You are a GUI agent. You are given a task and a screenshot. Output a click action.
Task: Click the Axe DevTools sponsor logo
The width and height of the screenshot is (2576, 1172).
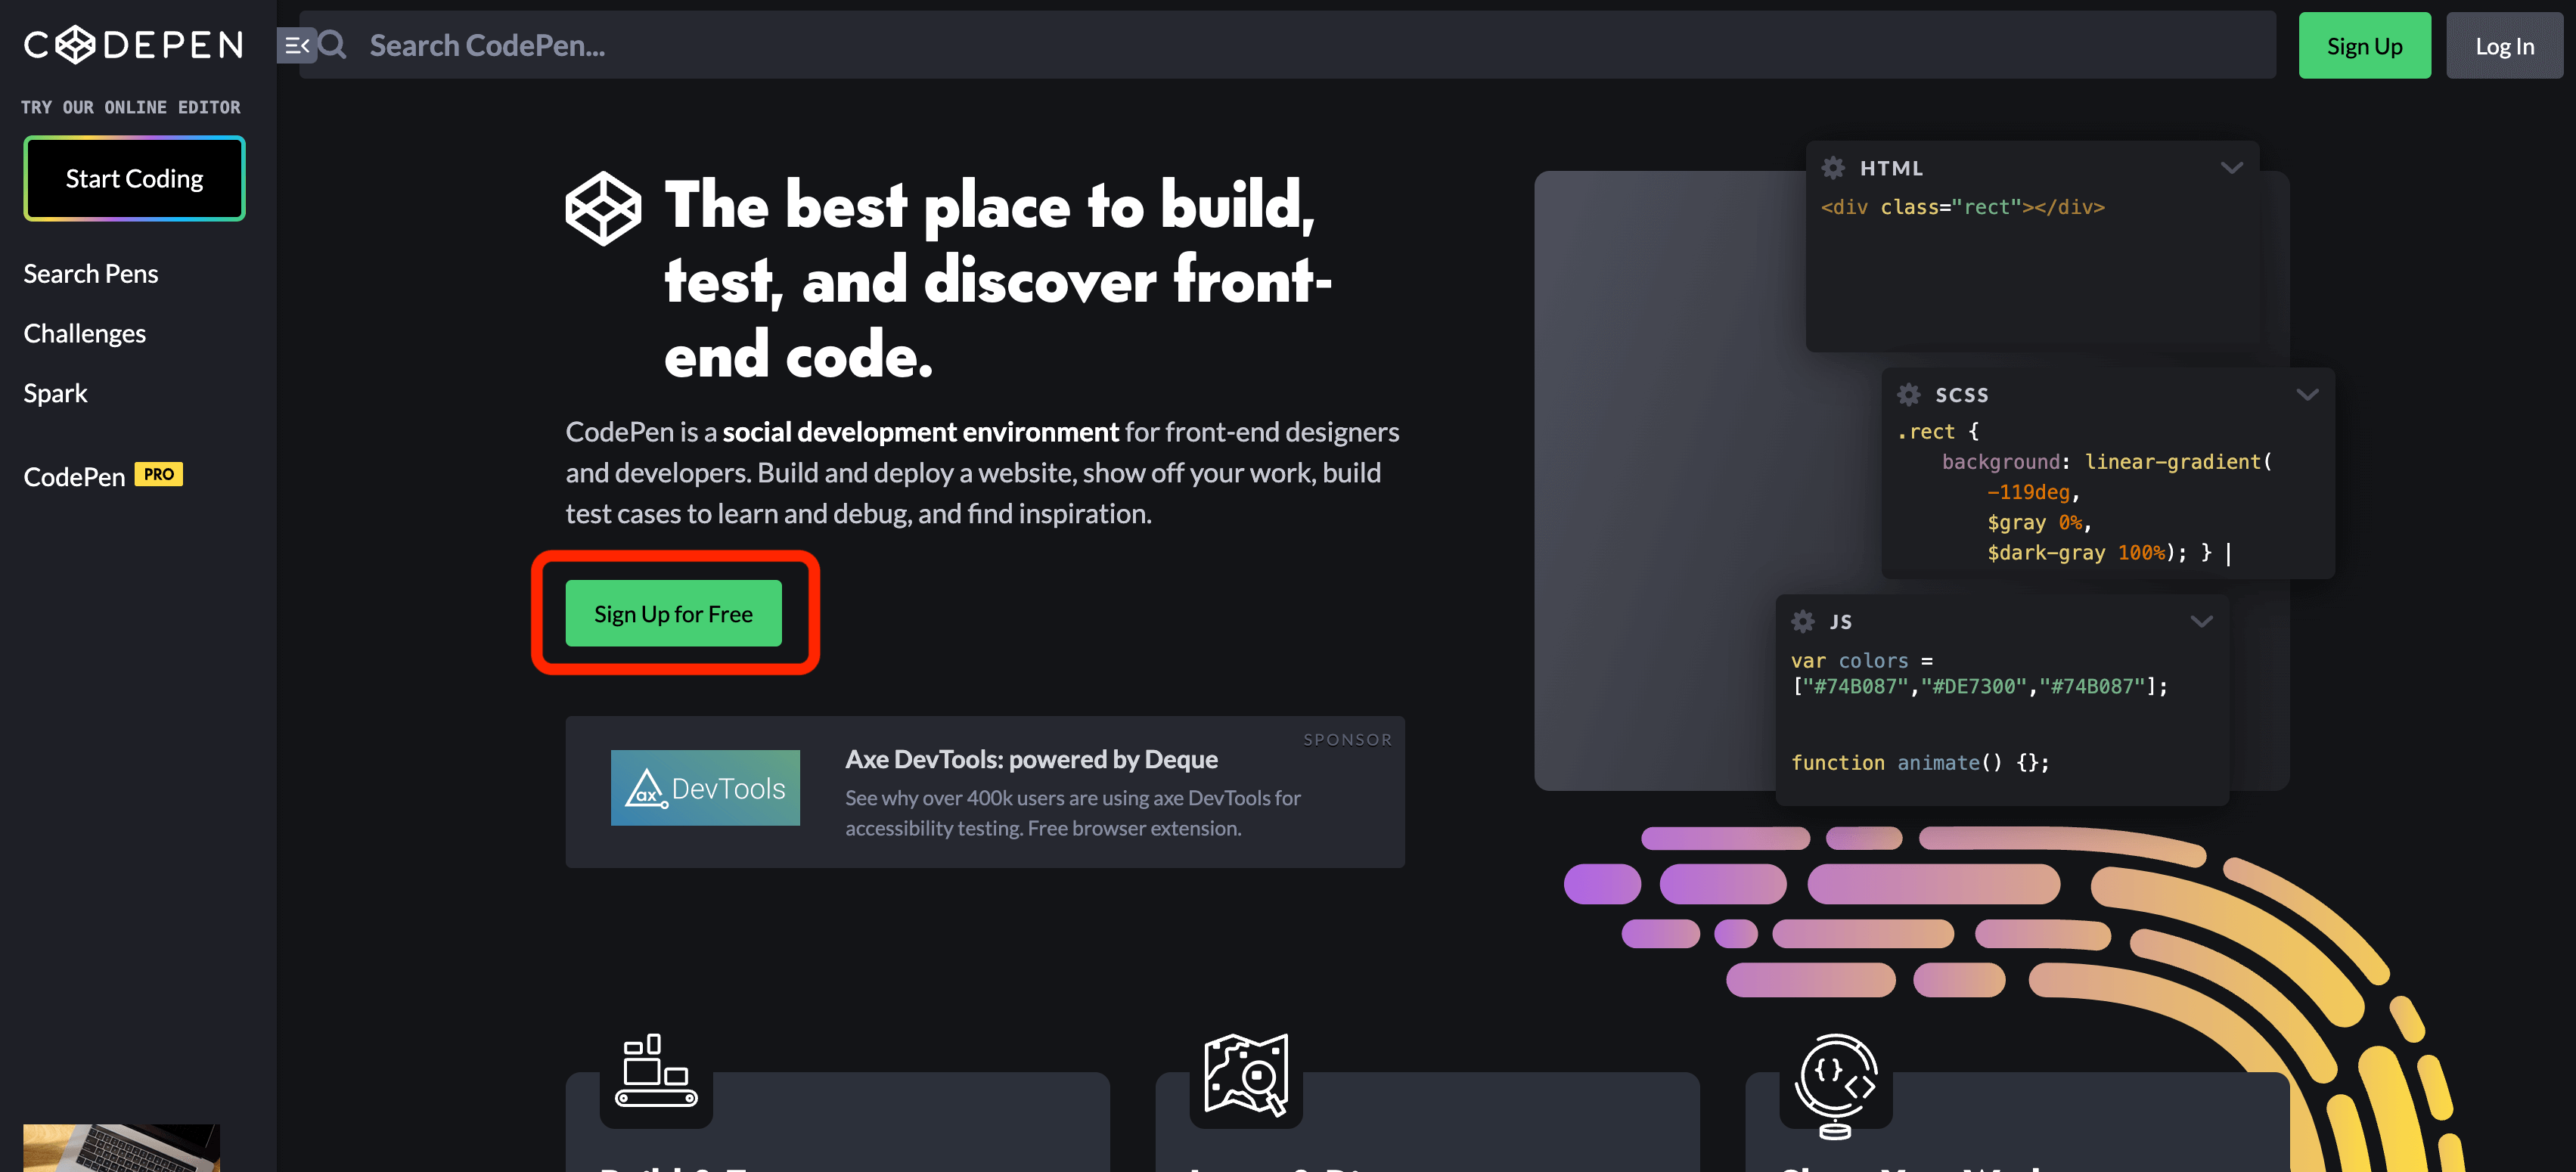(704, 788)
